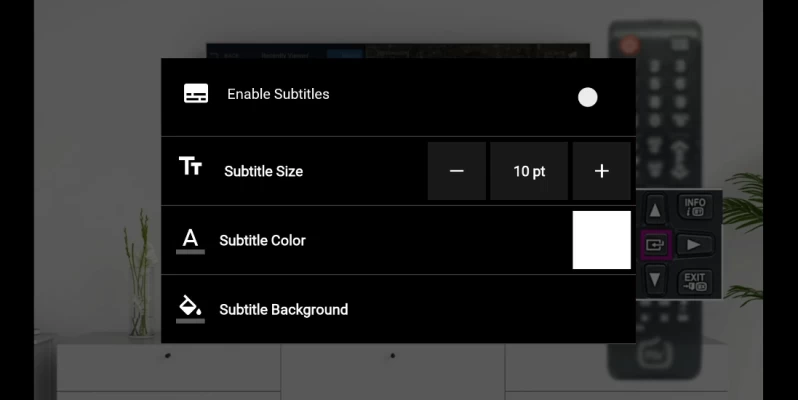
Task: Click the INFO button on the remote
Action: pos(695,207)
